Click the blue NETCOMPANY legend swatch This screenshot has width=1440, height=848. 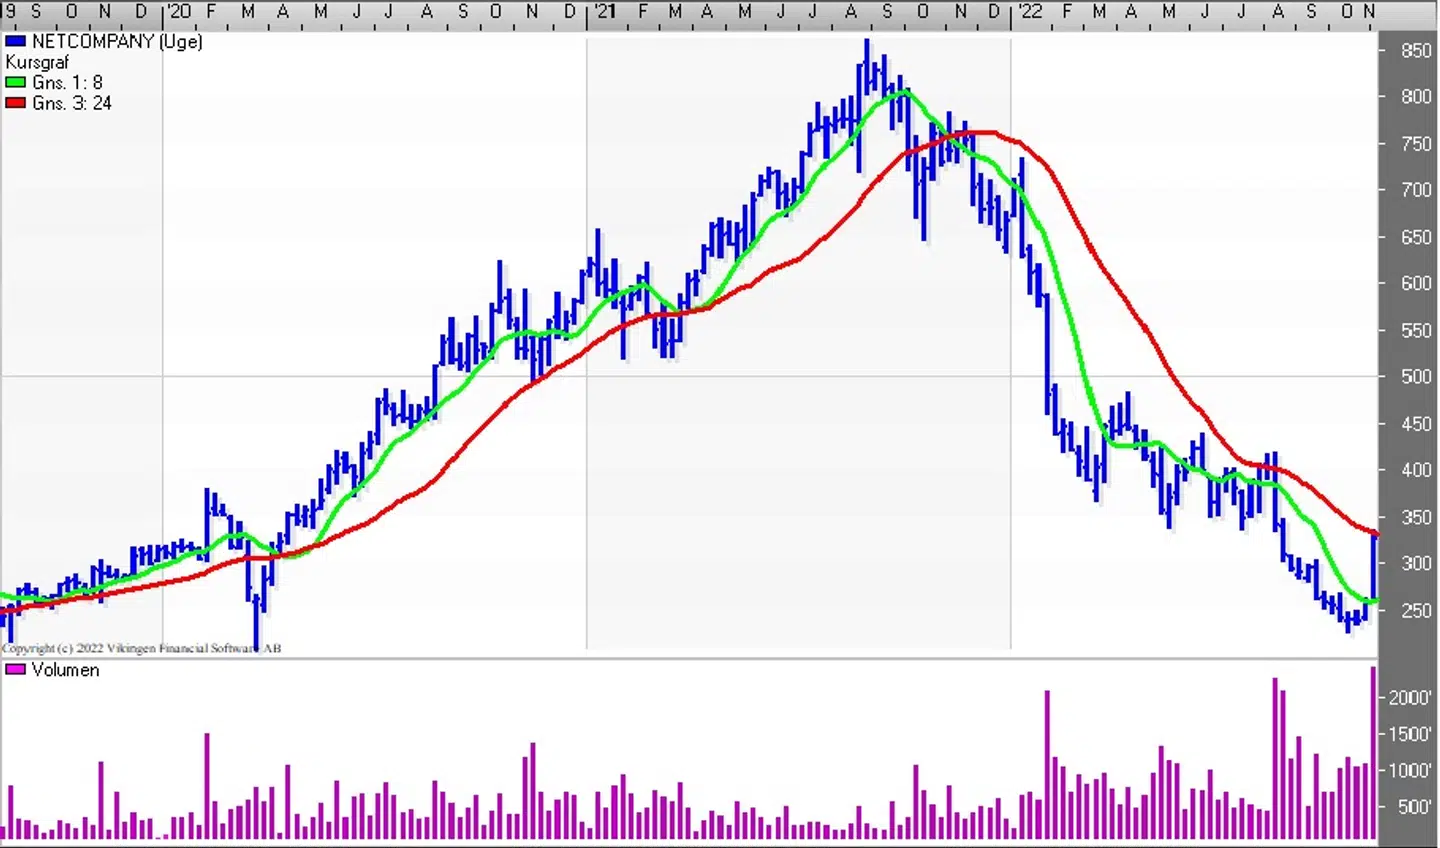coord(15,42)
